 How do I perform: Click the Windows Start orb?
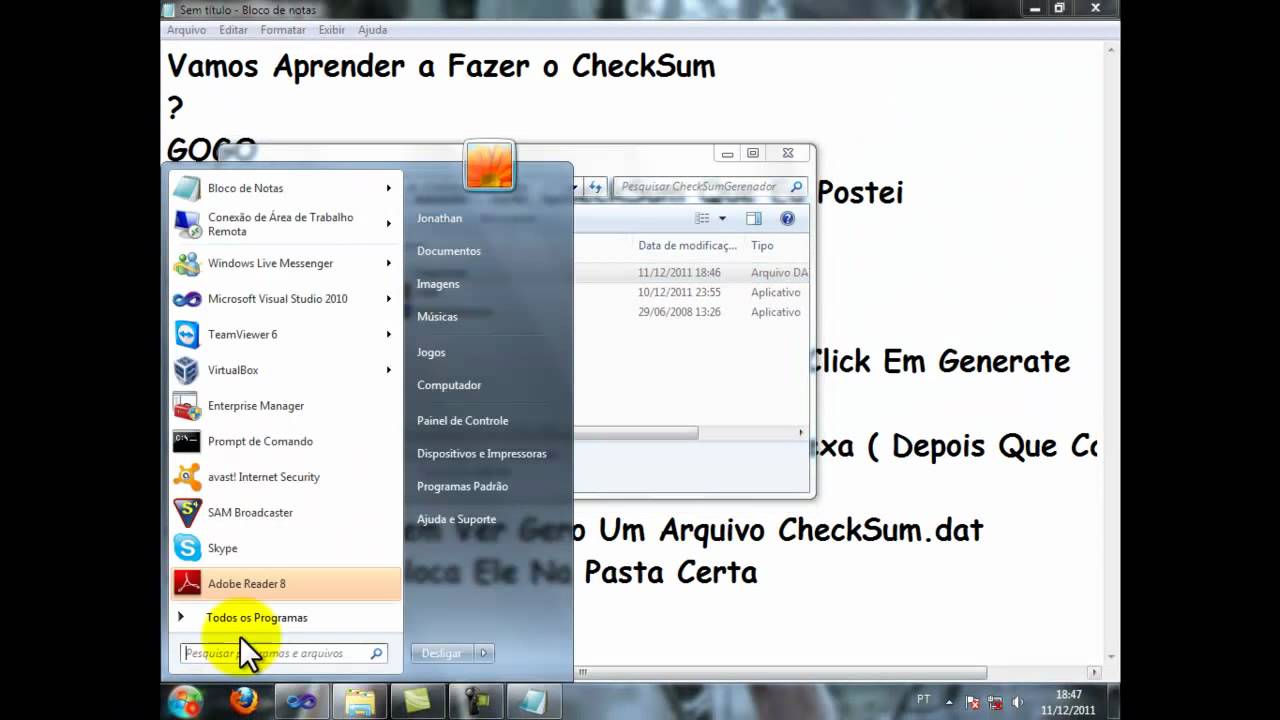(186, 702)
